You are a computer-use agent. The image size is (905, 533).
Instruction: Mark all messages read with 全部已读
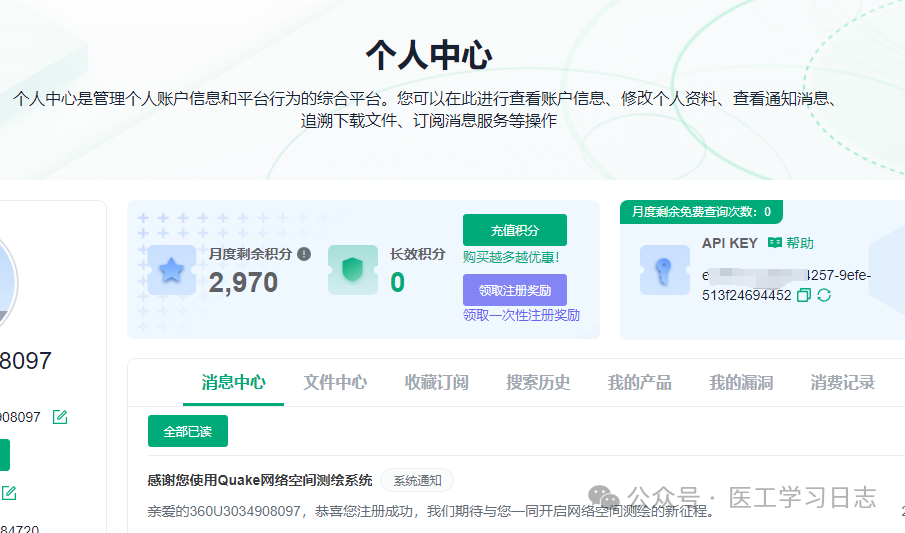pos(188,431)
